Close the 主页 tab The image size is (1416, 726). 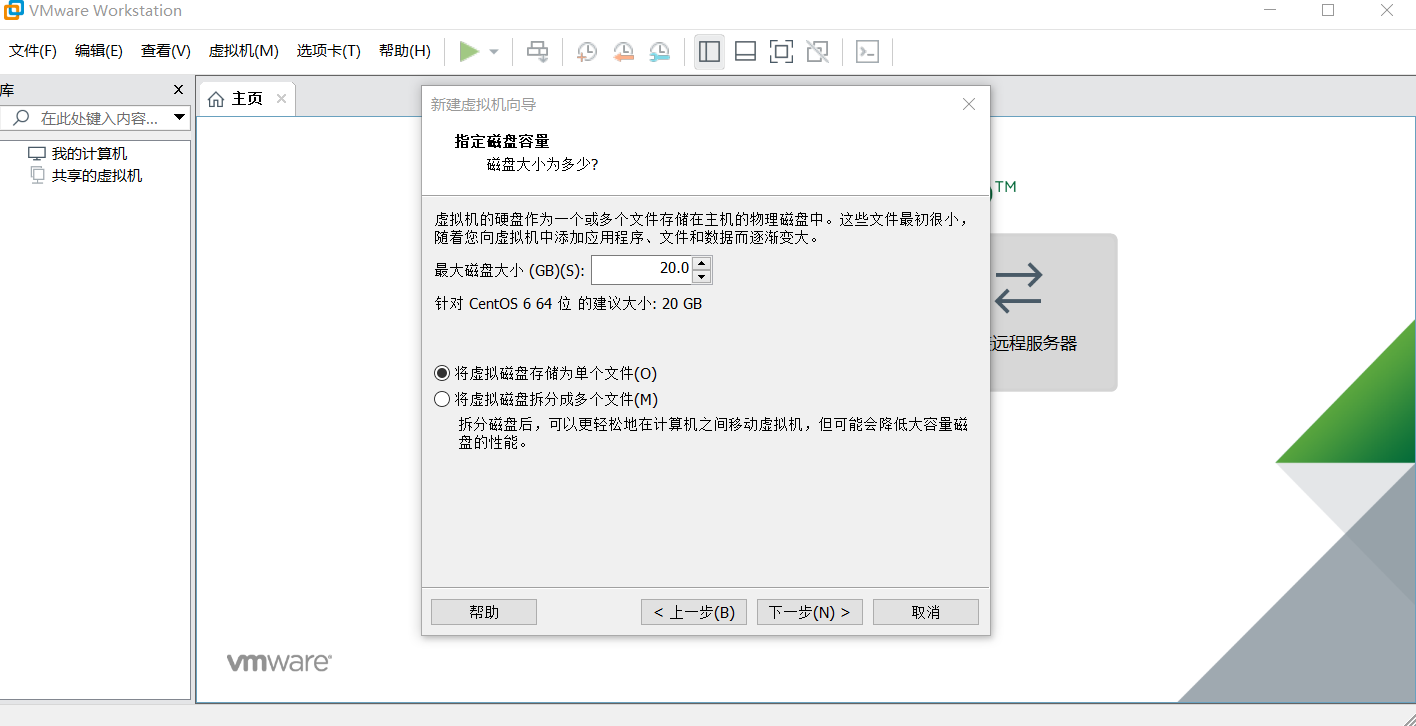pyautogui.click(x=282, y=98)
